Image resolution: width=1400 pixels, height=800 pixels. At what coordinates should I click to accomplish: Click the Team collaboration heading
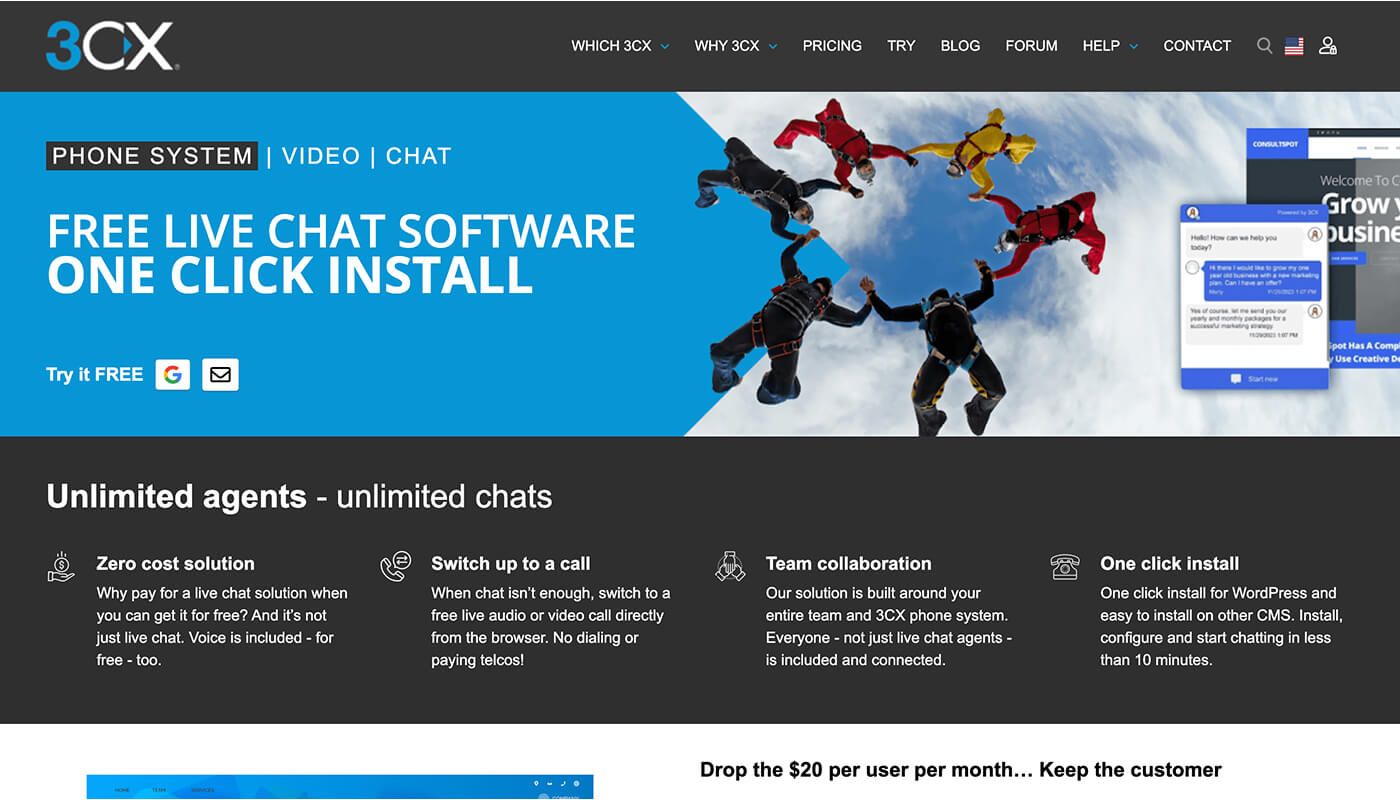click(x=848, y=564)
